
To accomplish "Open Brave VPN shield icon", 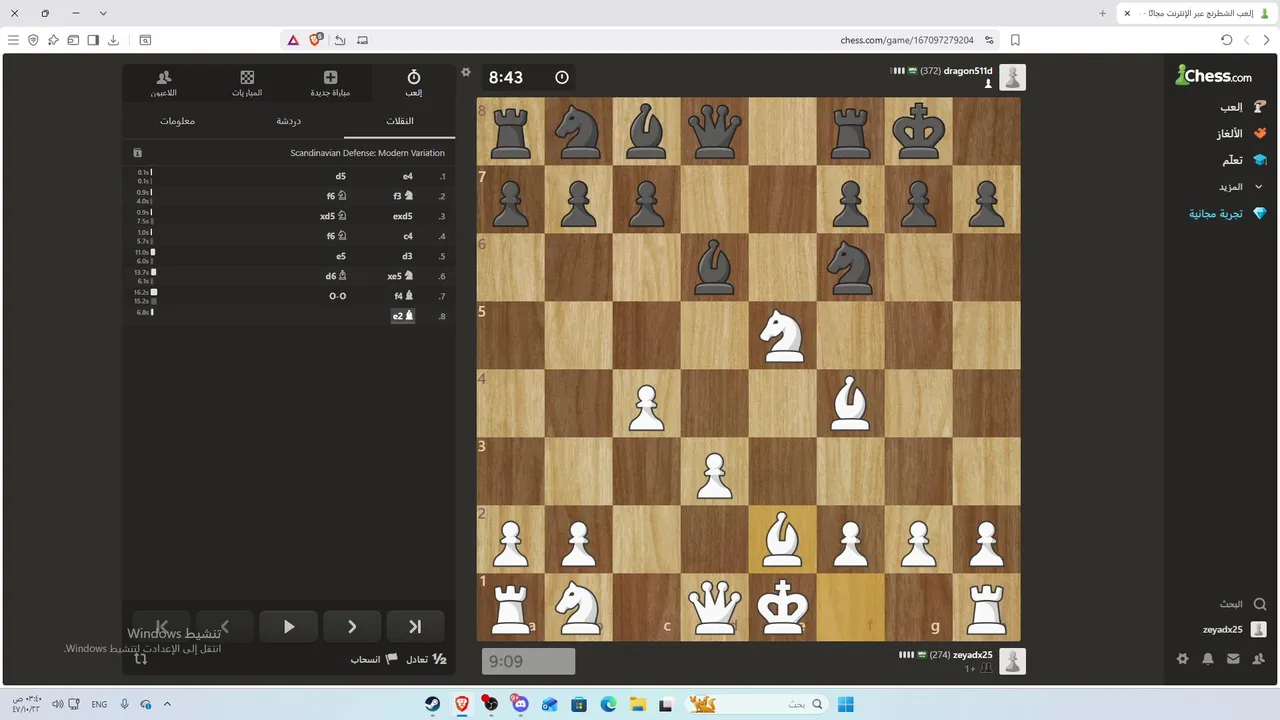I will pyautogui.click(x=32, y=40).
